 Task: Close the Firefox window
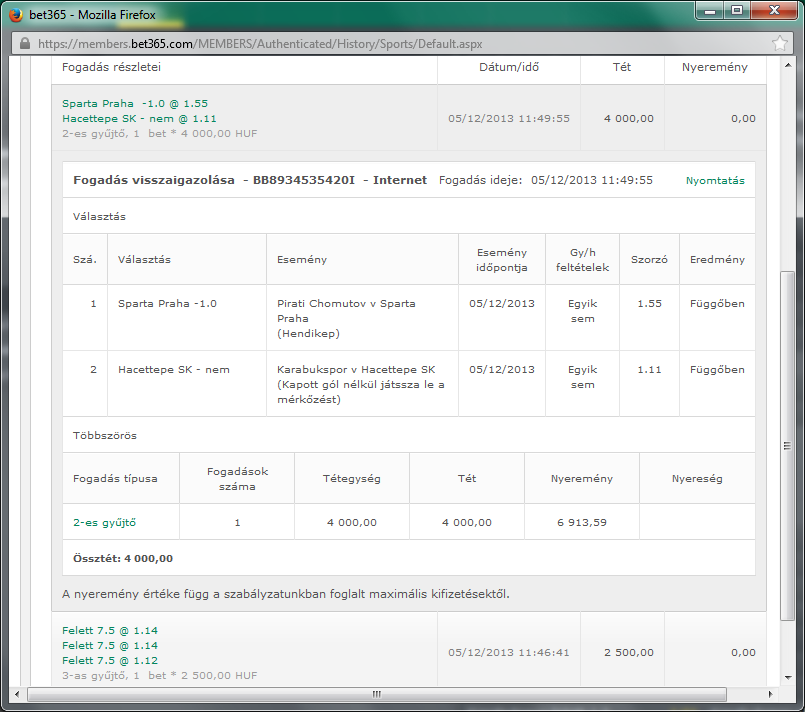click(775, 11)
